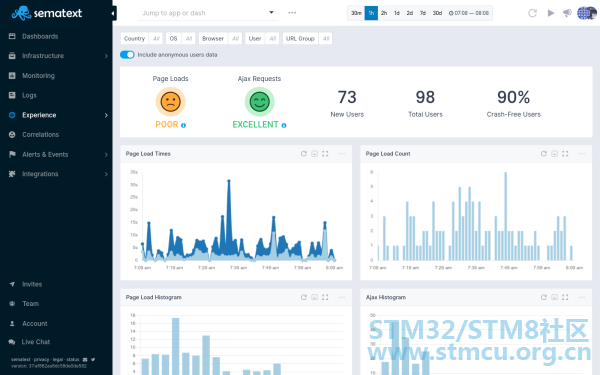Open Invites
The height and width of the screenshot is (375, 600).
tap(32, 284)
